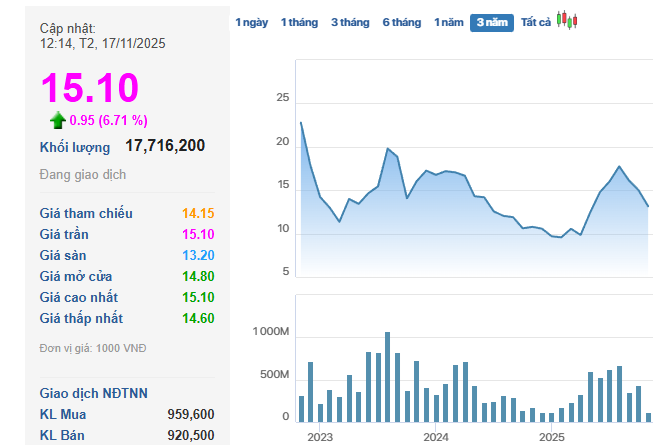Screen dimensions: 665x445
Task: Click the 2023 label on time axis
Action: [x=319, y=437]
